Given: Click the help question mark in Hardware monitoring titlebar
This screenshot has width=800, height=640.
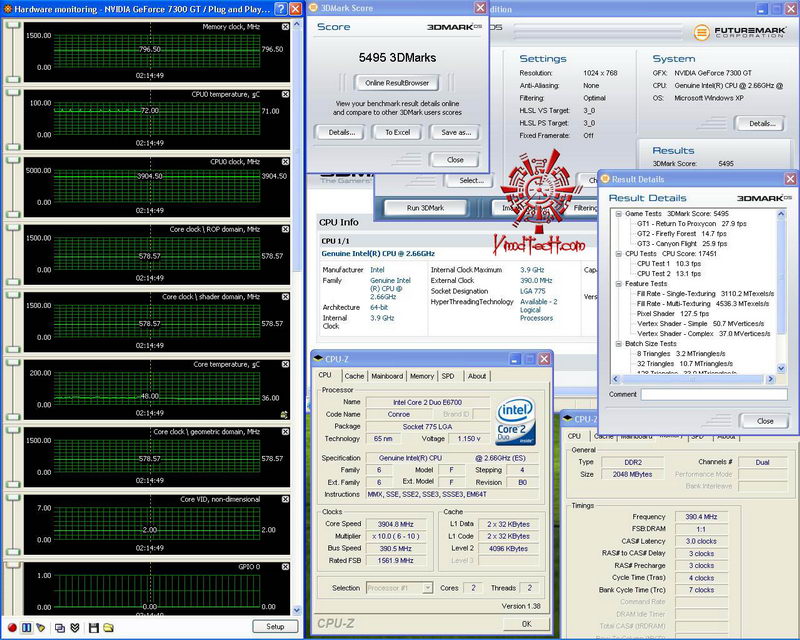Looking at the screenshot, I should point(281,9).
